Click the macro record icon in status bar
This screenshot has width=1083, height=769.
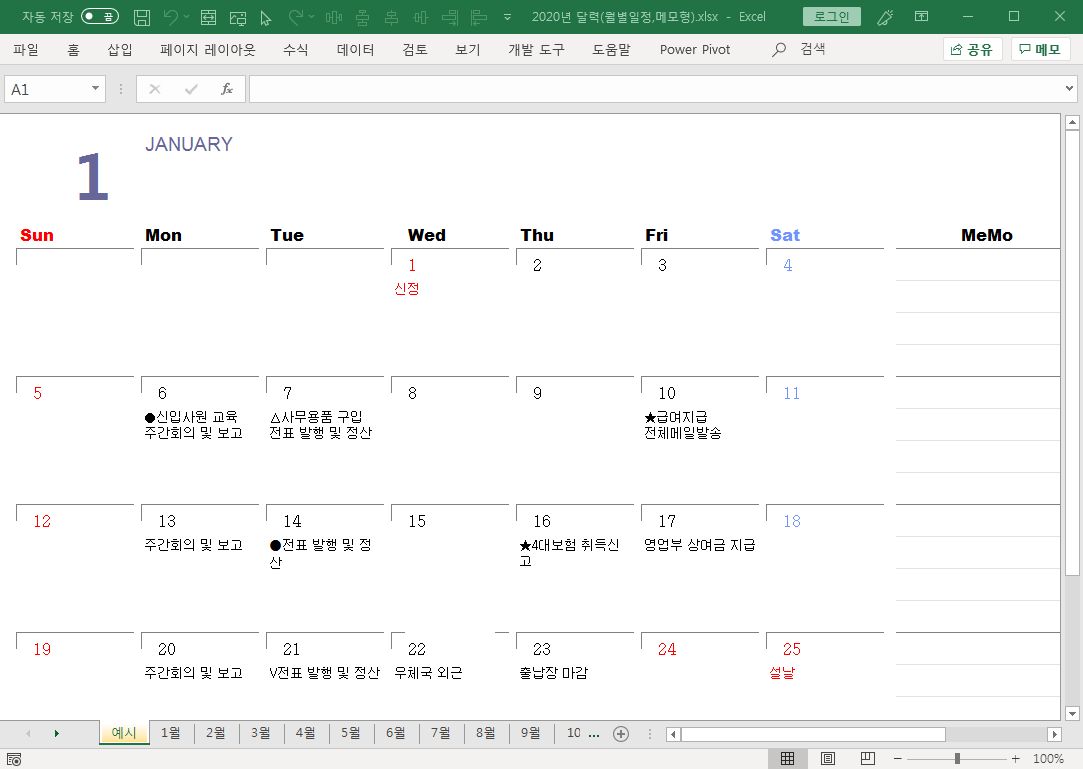14,760
